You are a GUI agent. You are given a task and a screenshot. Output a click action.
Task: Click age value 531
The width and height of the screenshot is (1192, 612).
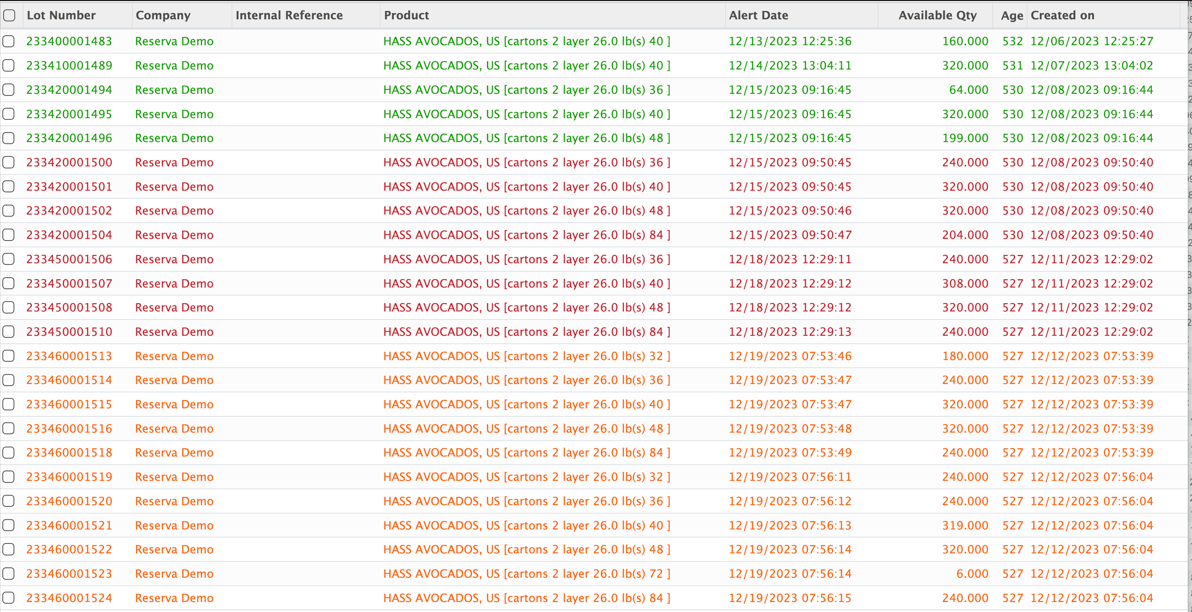pyautogui.click(x=1012, y=66)
